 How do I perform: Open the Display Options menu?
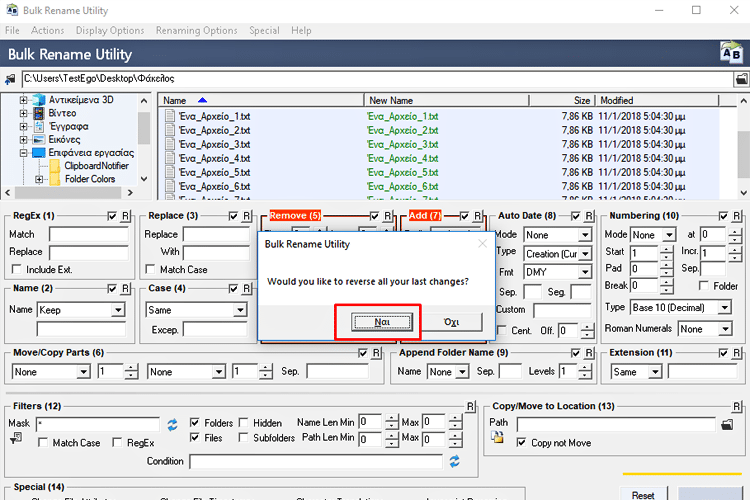[x=110, y=31]
